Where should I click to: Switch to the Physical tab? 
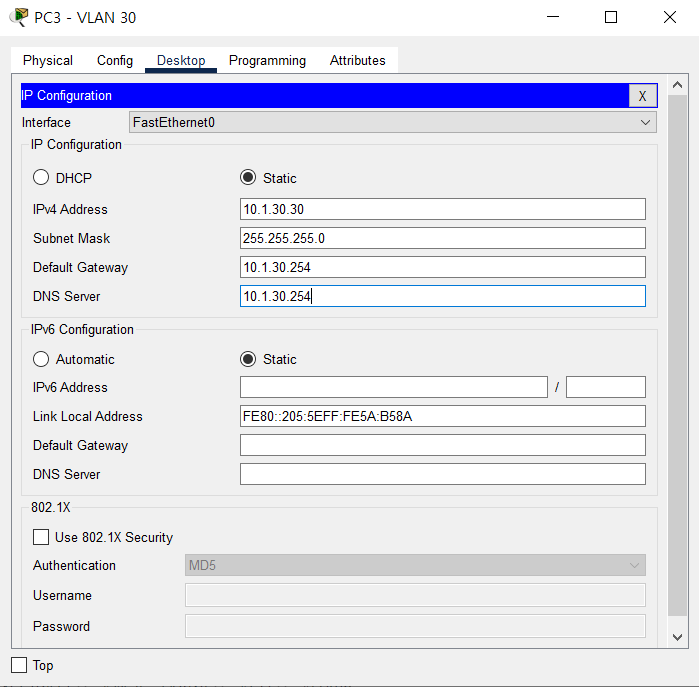48,60
